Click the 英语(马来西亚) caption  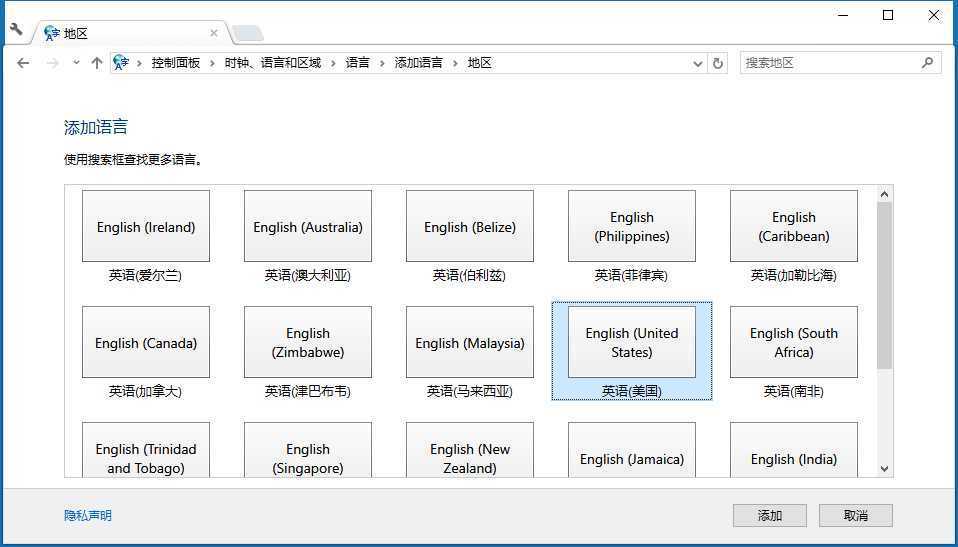(469, 391)
